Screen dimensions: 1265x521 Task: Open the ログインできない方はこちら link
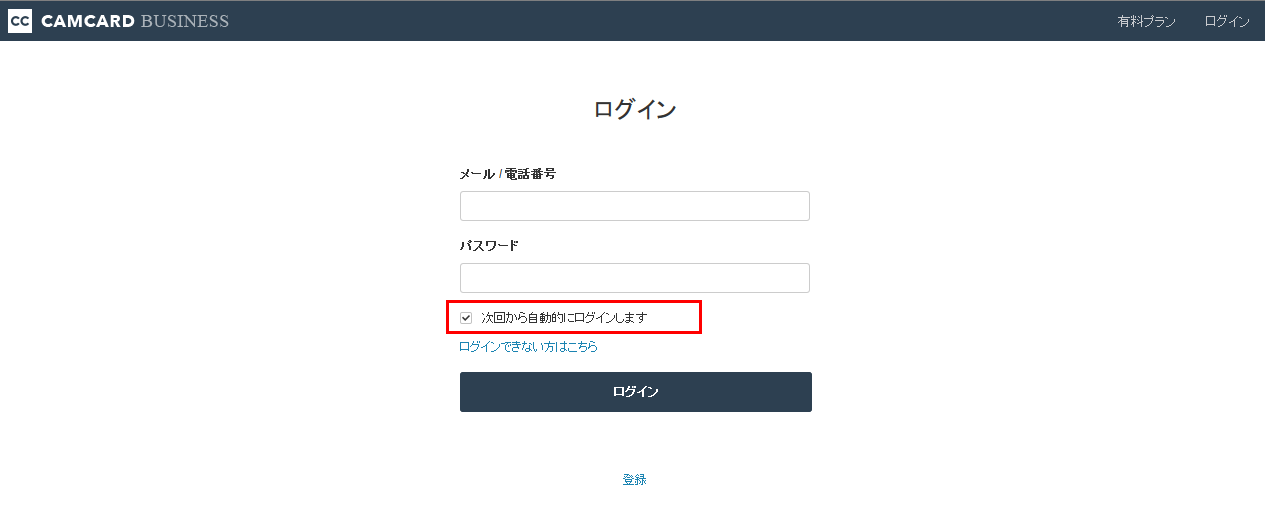pyautogui.click(x=528, y=347)
